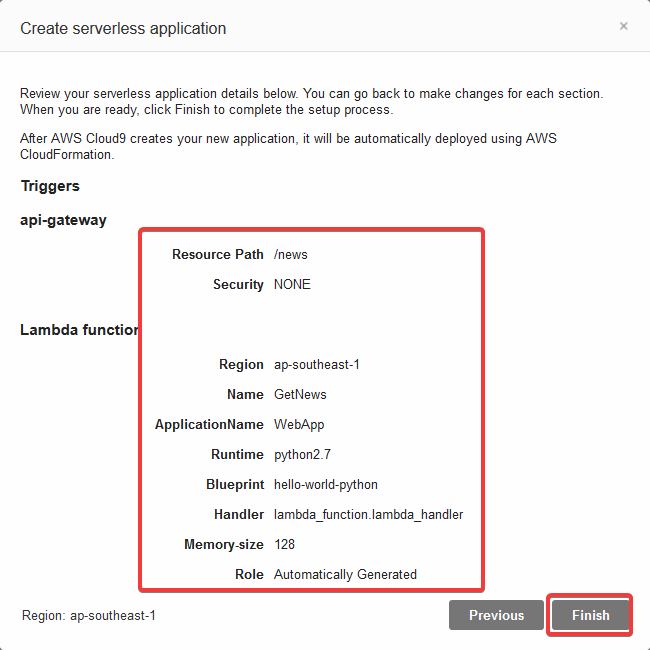Screen dimensions: 650x650
Task: Click the Blueprint label
Action: point(235,484)
